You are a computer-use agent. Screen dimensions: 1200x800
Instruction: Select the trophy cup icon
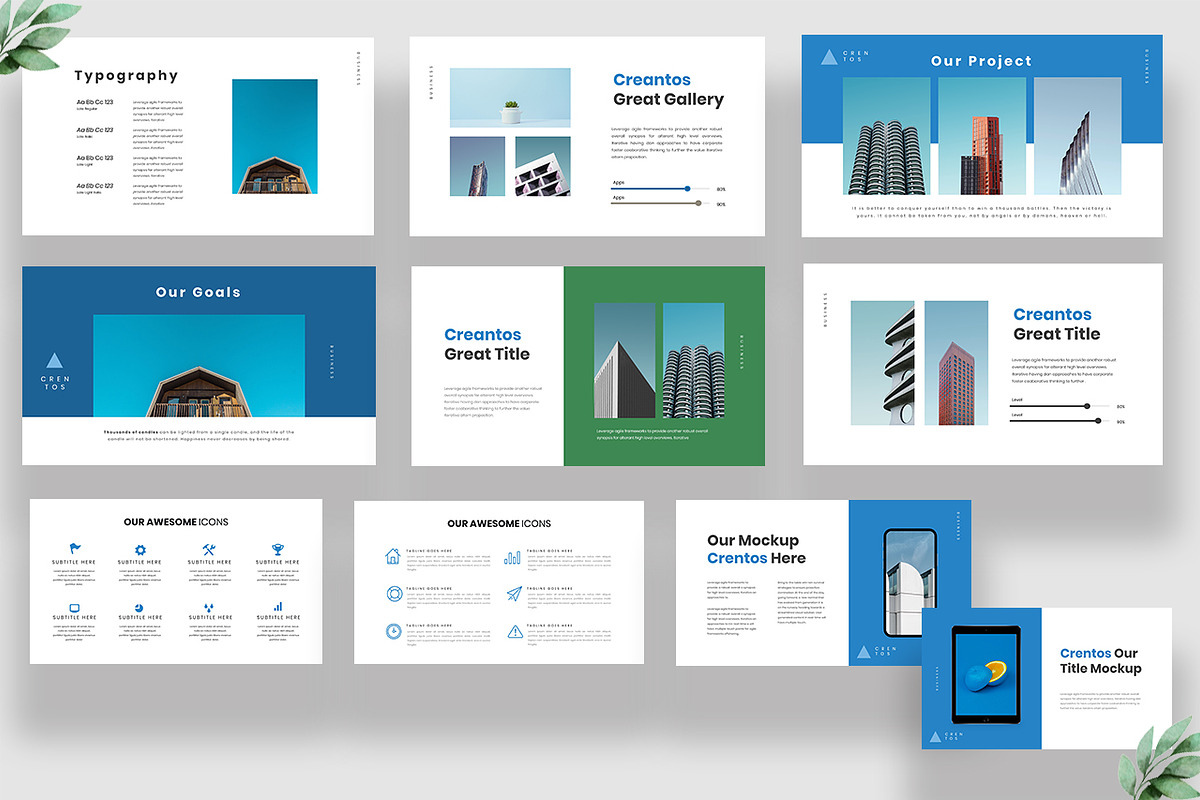click(x=278, y=549)
